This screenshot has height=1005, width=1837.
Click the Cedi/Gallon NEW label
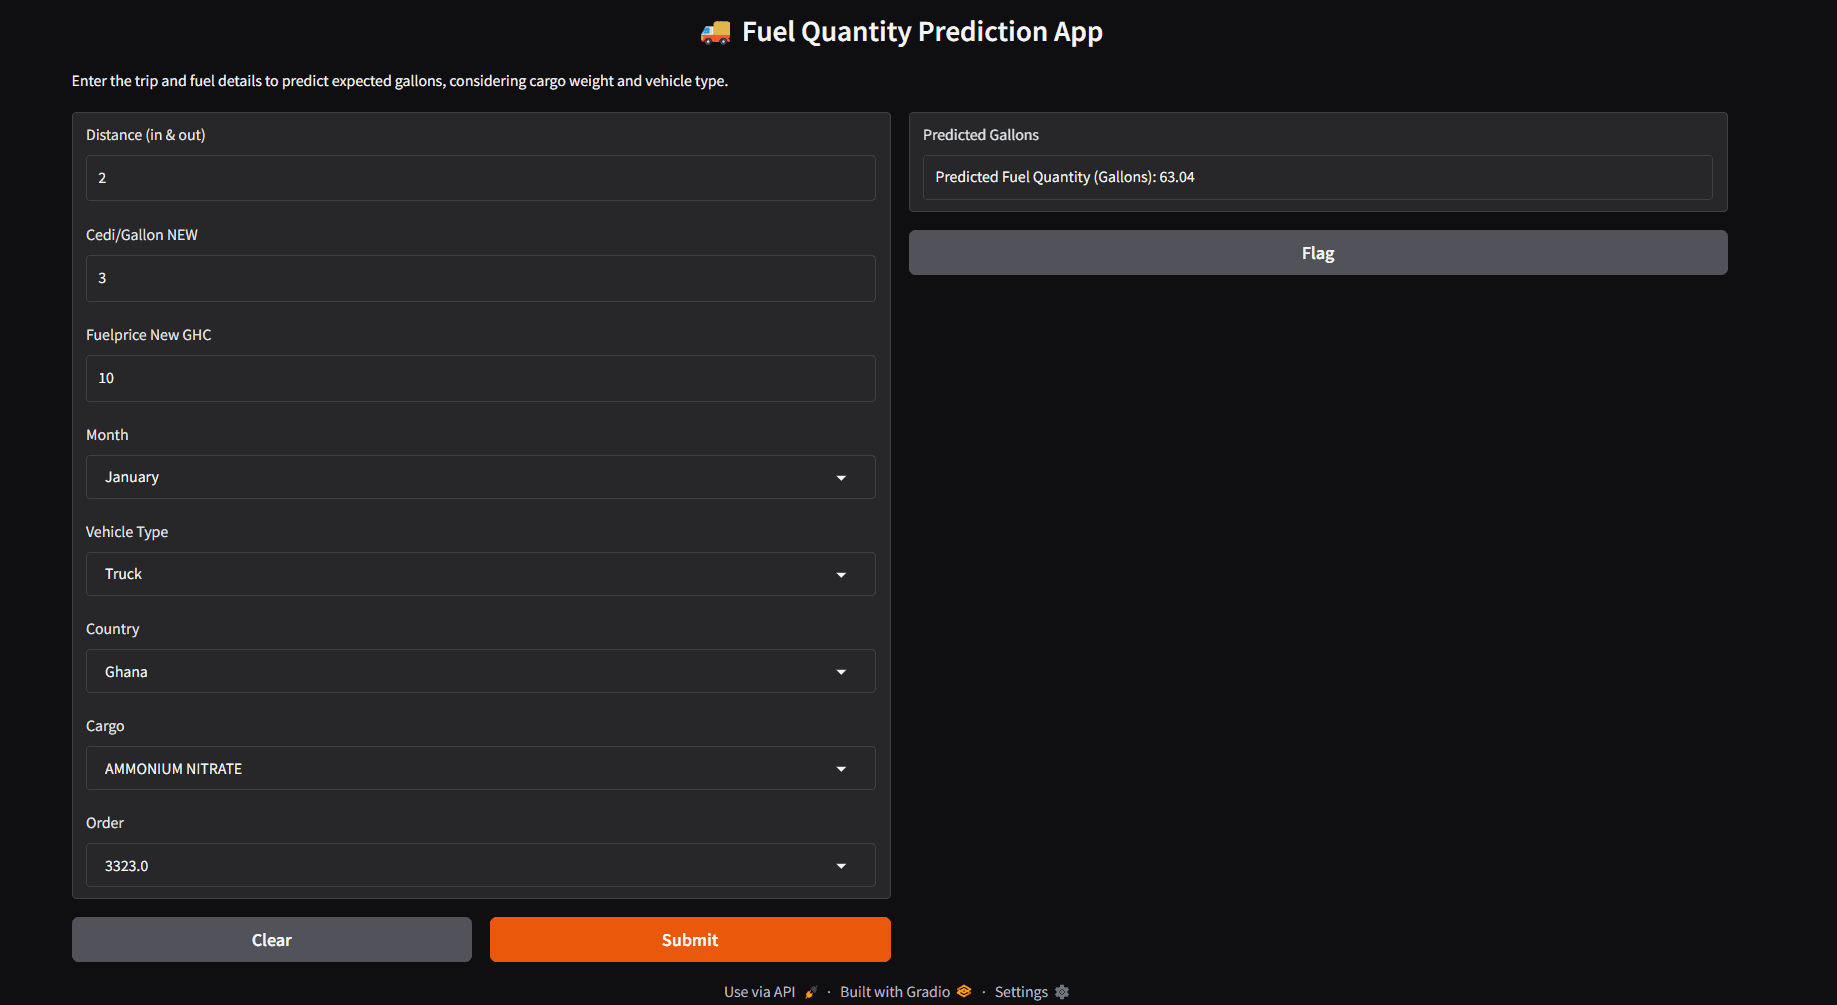pos(142,235)
